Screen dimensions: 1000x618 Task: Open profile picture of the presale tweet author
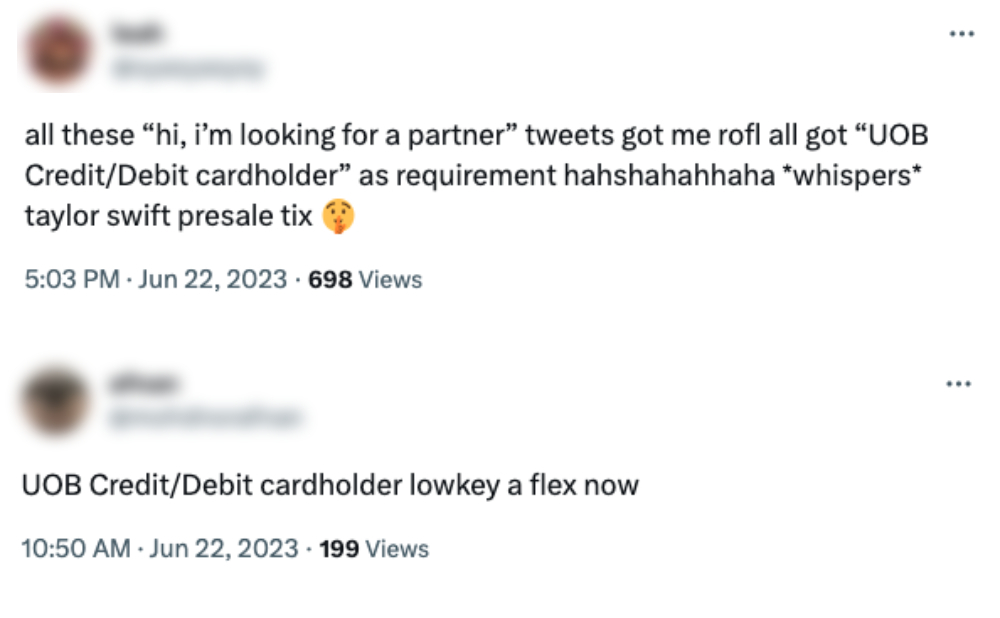(x=59, y=49)
